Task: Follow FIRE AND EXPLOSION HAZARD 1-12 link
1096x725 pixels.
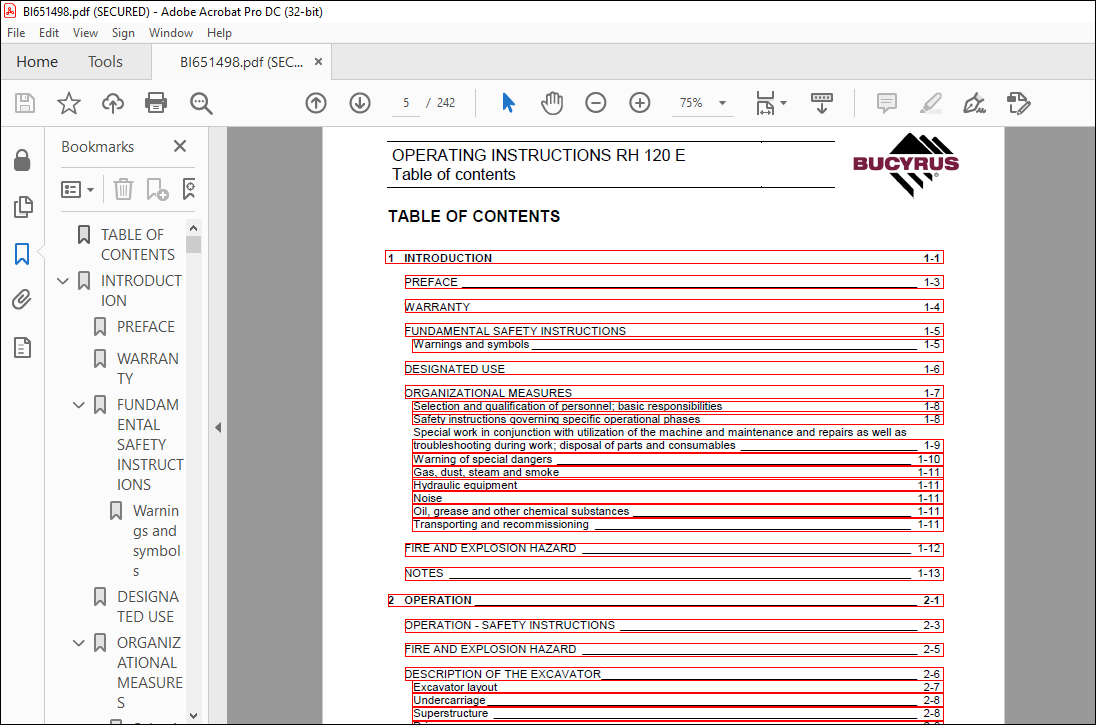Action: tap(674, 549)
